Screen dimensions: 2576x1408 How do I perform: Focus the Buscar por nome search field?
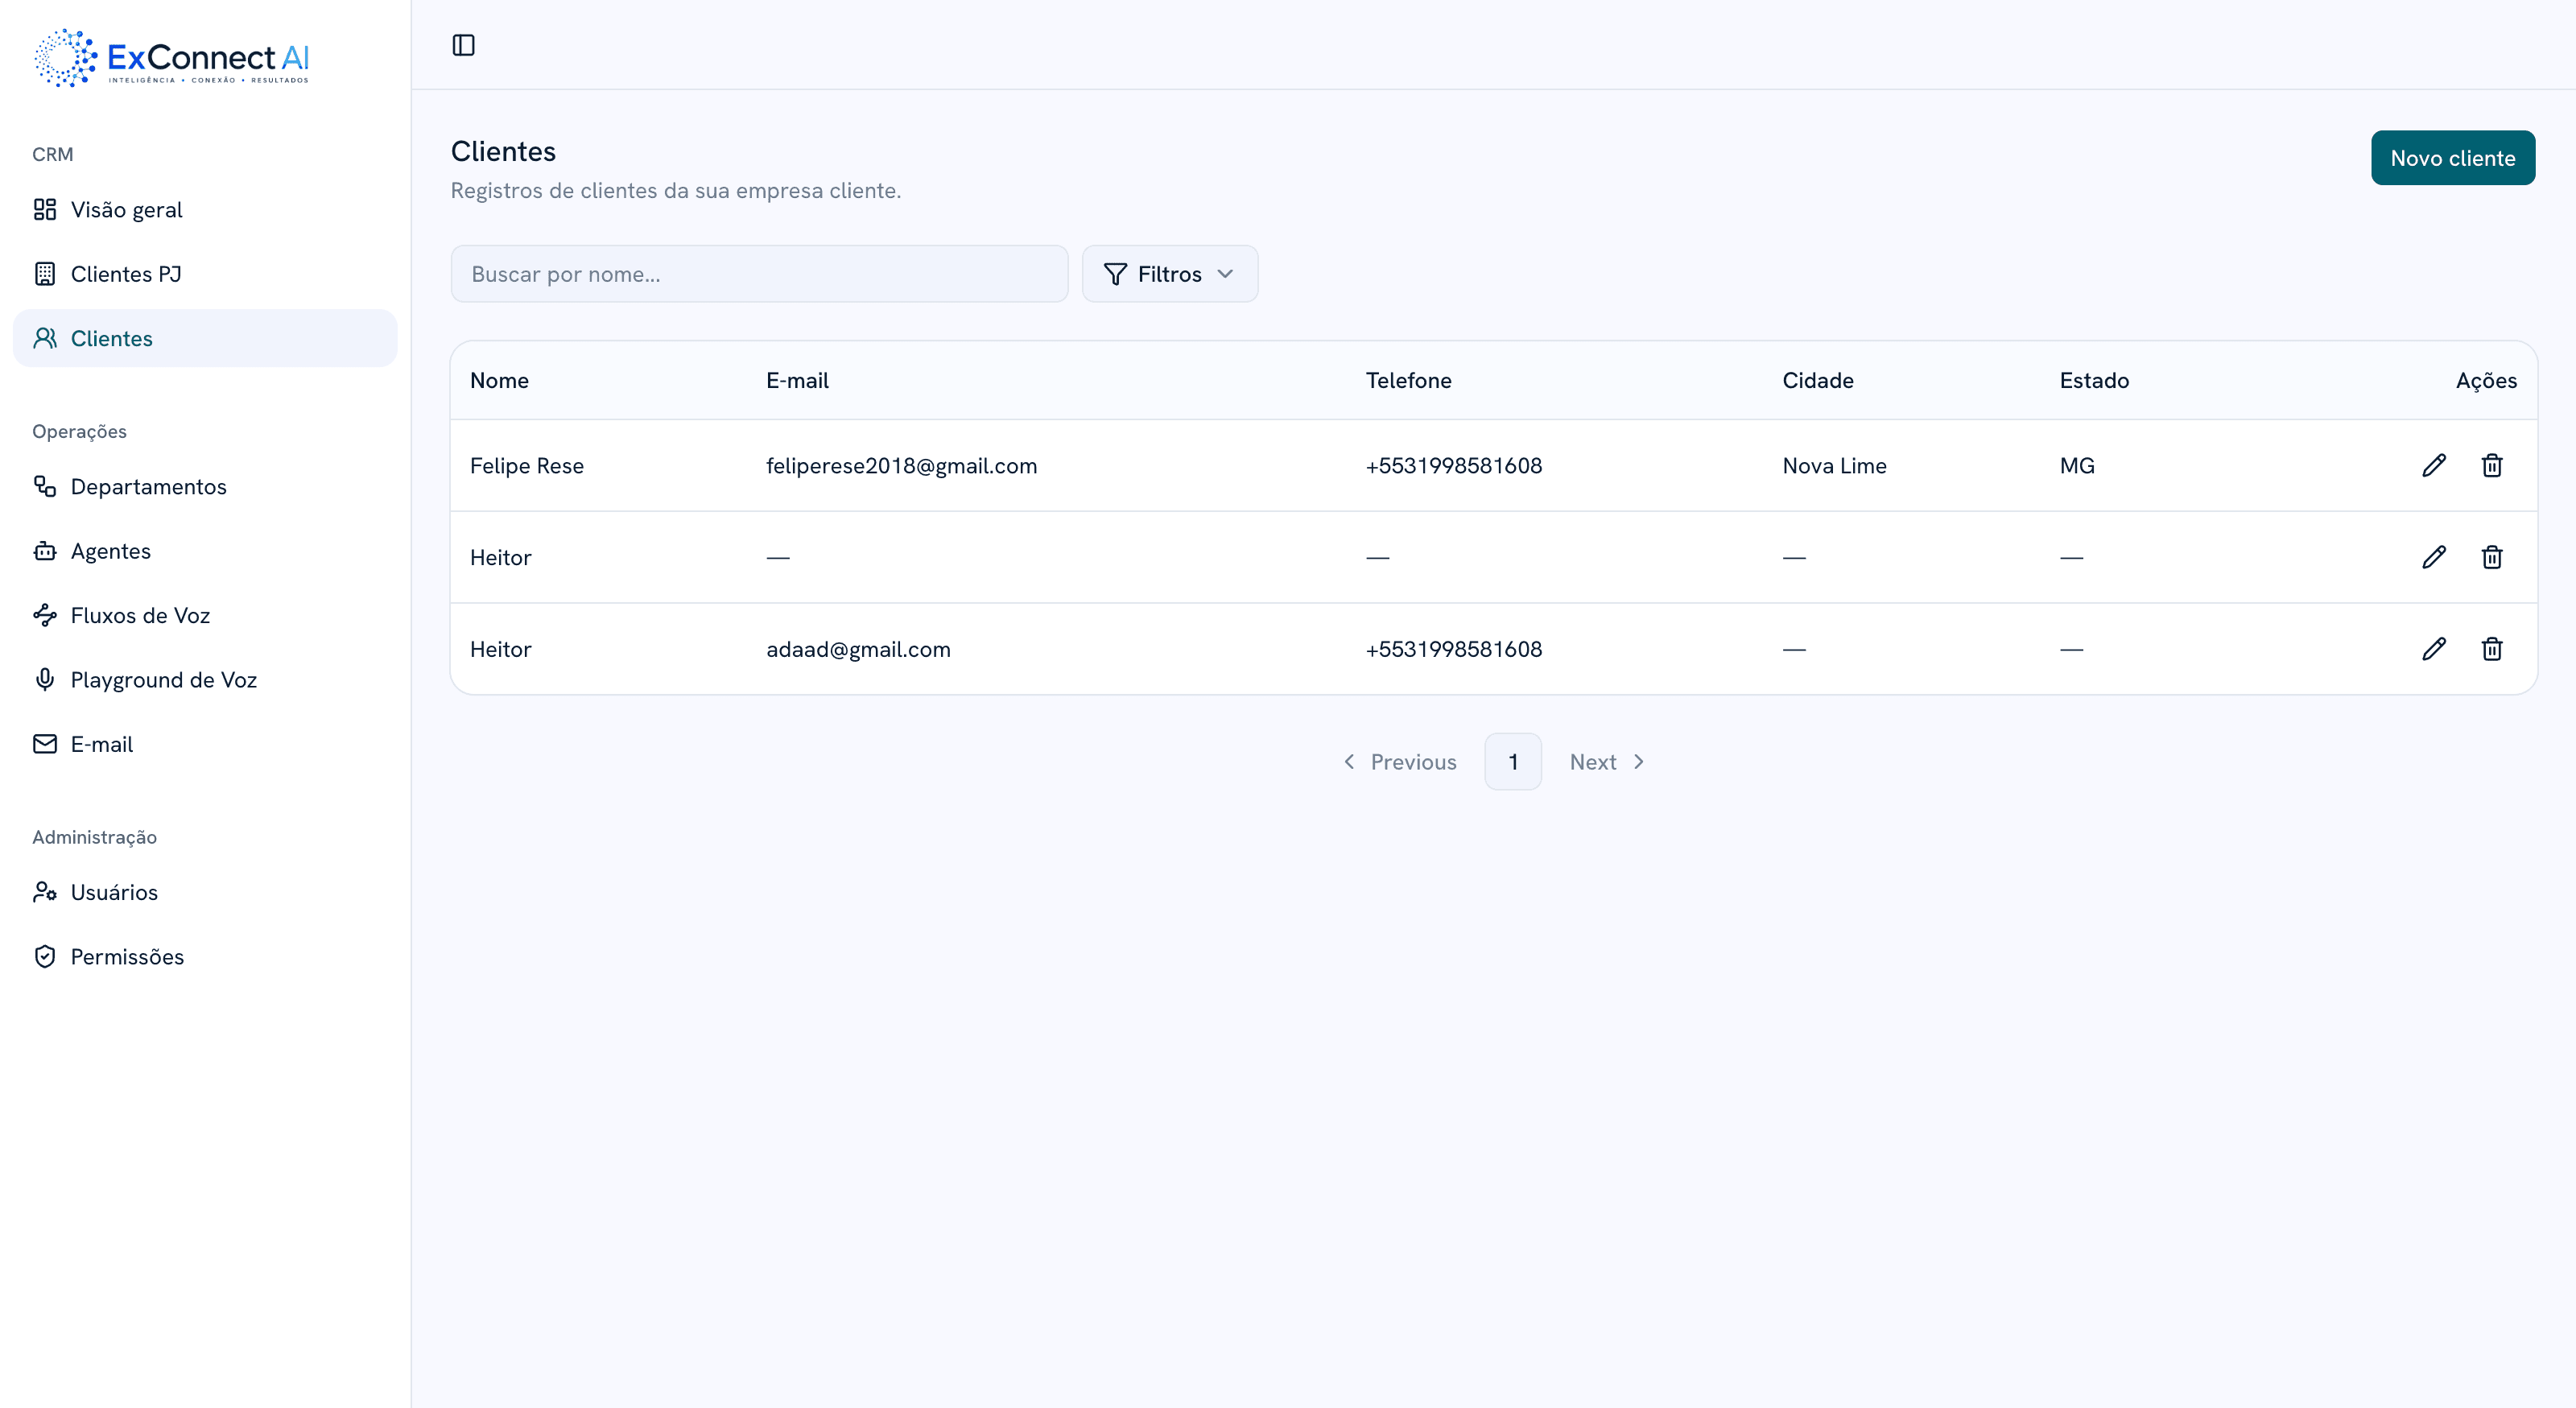coord(759,274)
